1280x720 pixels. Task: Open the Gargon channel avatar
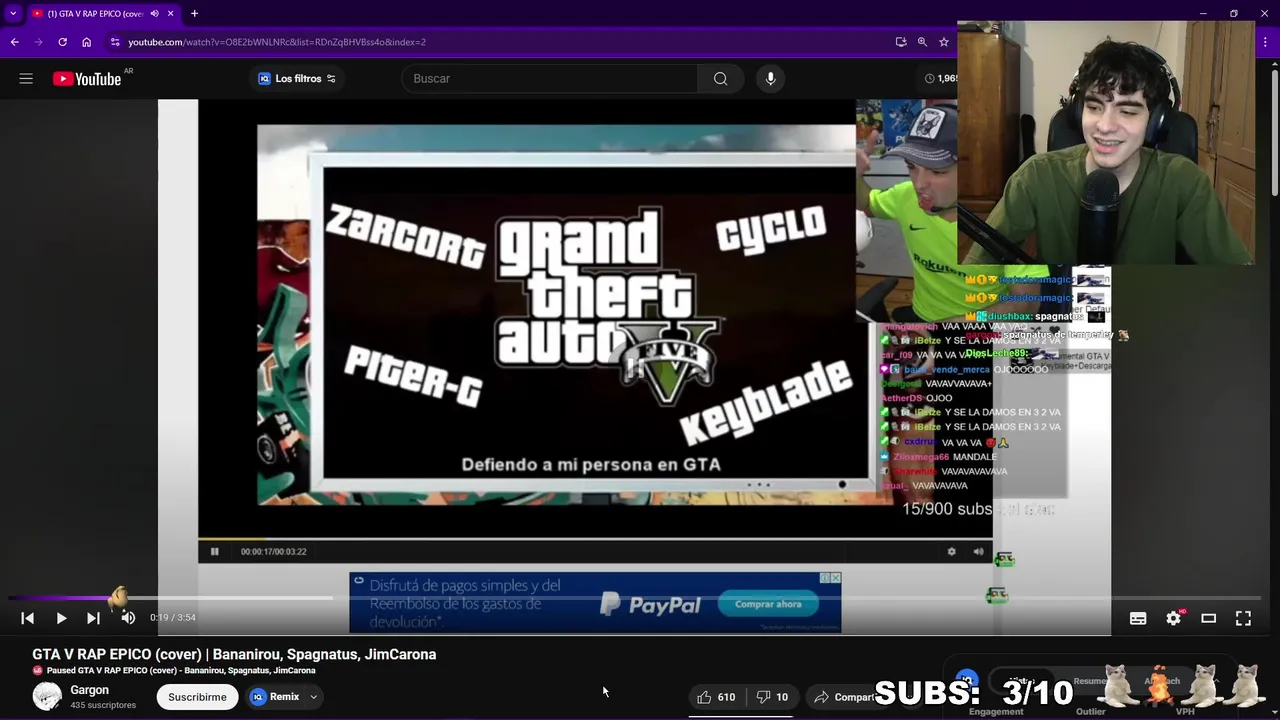47,696
